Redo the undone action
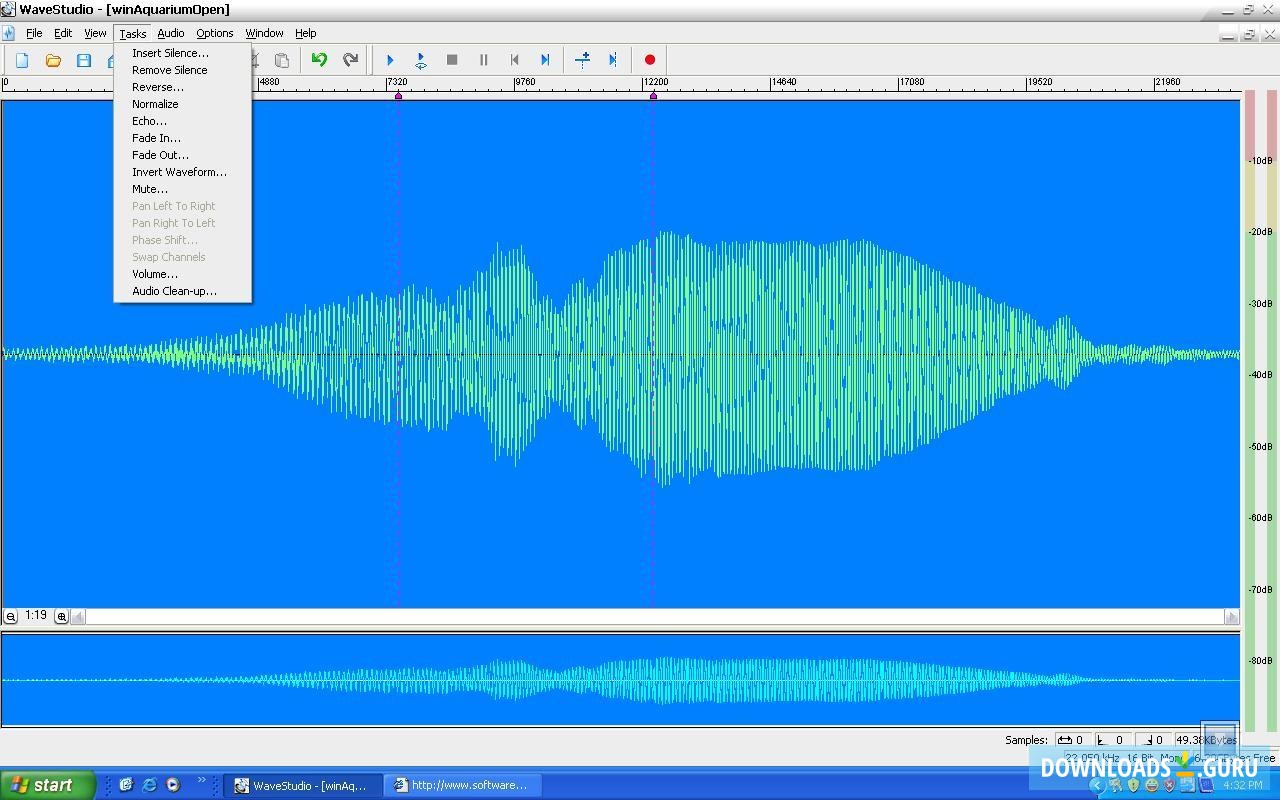The width and height of the screenshot is (1280, 800). 350,60
